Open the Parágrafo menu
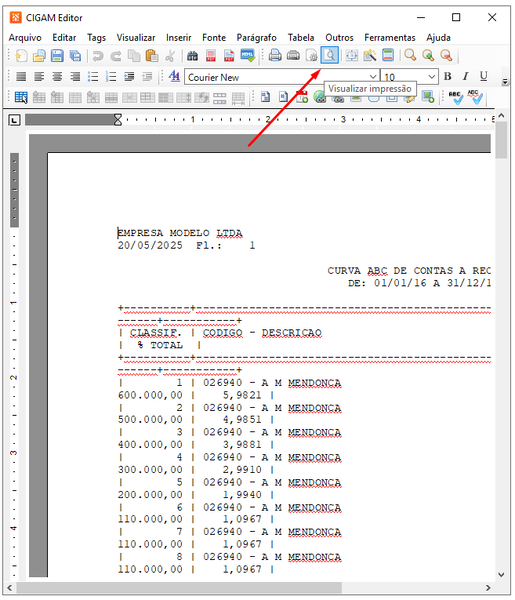515x600 pixels. click(x=256, y=38)
